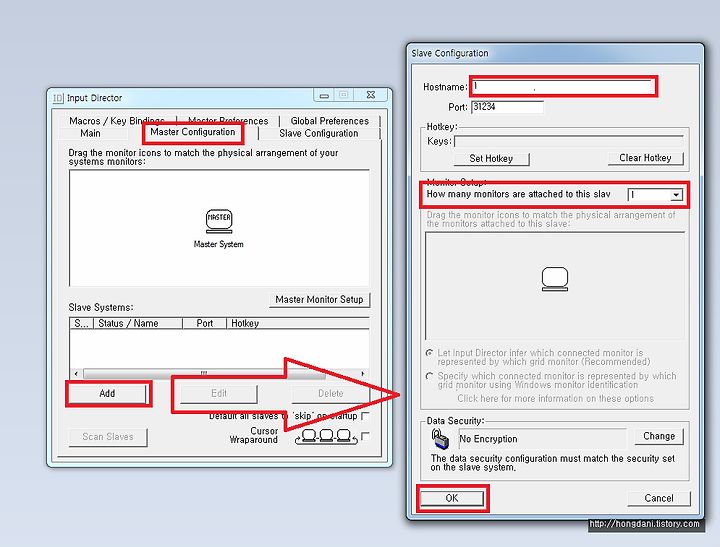Click the Port field showing 31234

pos(507,107)
